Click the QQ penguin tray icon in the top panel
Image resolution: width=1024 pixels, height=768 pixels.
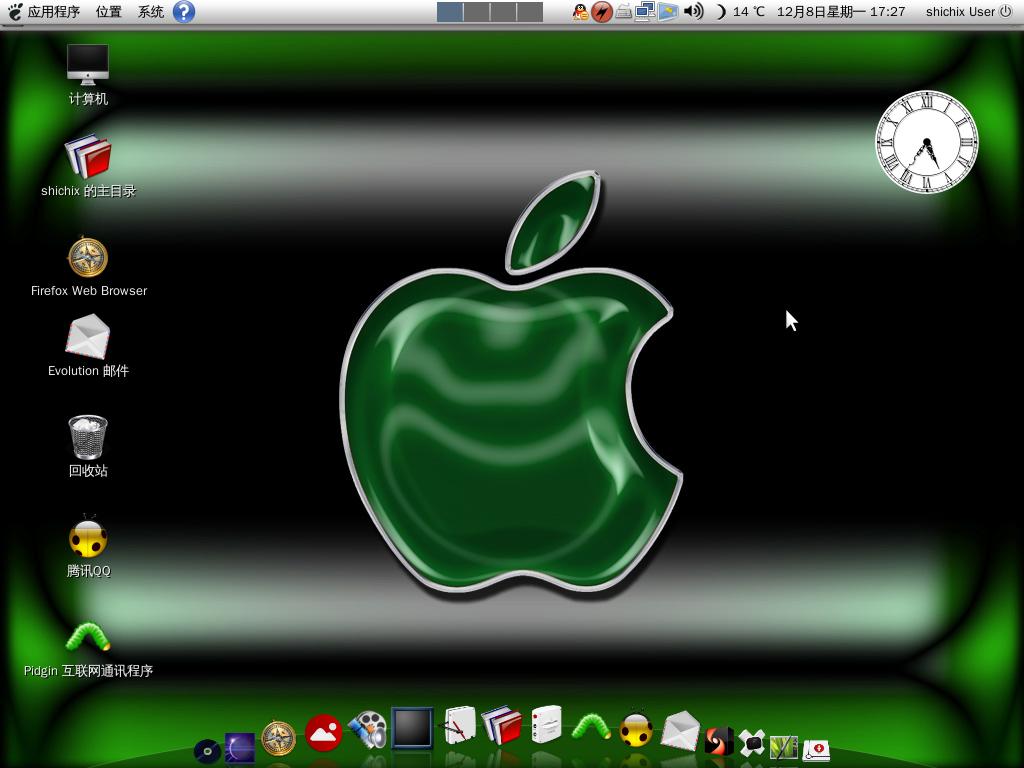(x=581, y=12)
